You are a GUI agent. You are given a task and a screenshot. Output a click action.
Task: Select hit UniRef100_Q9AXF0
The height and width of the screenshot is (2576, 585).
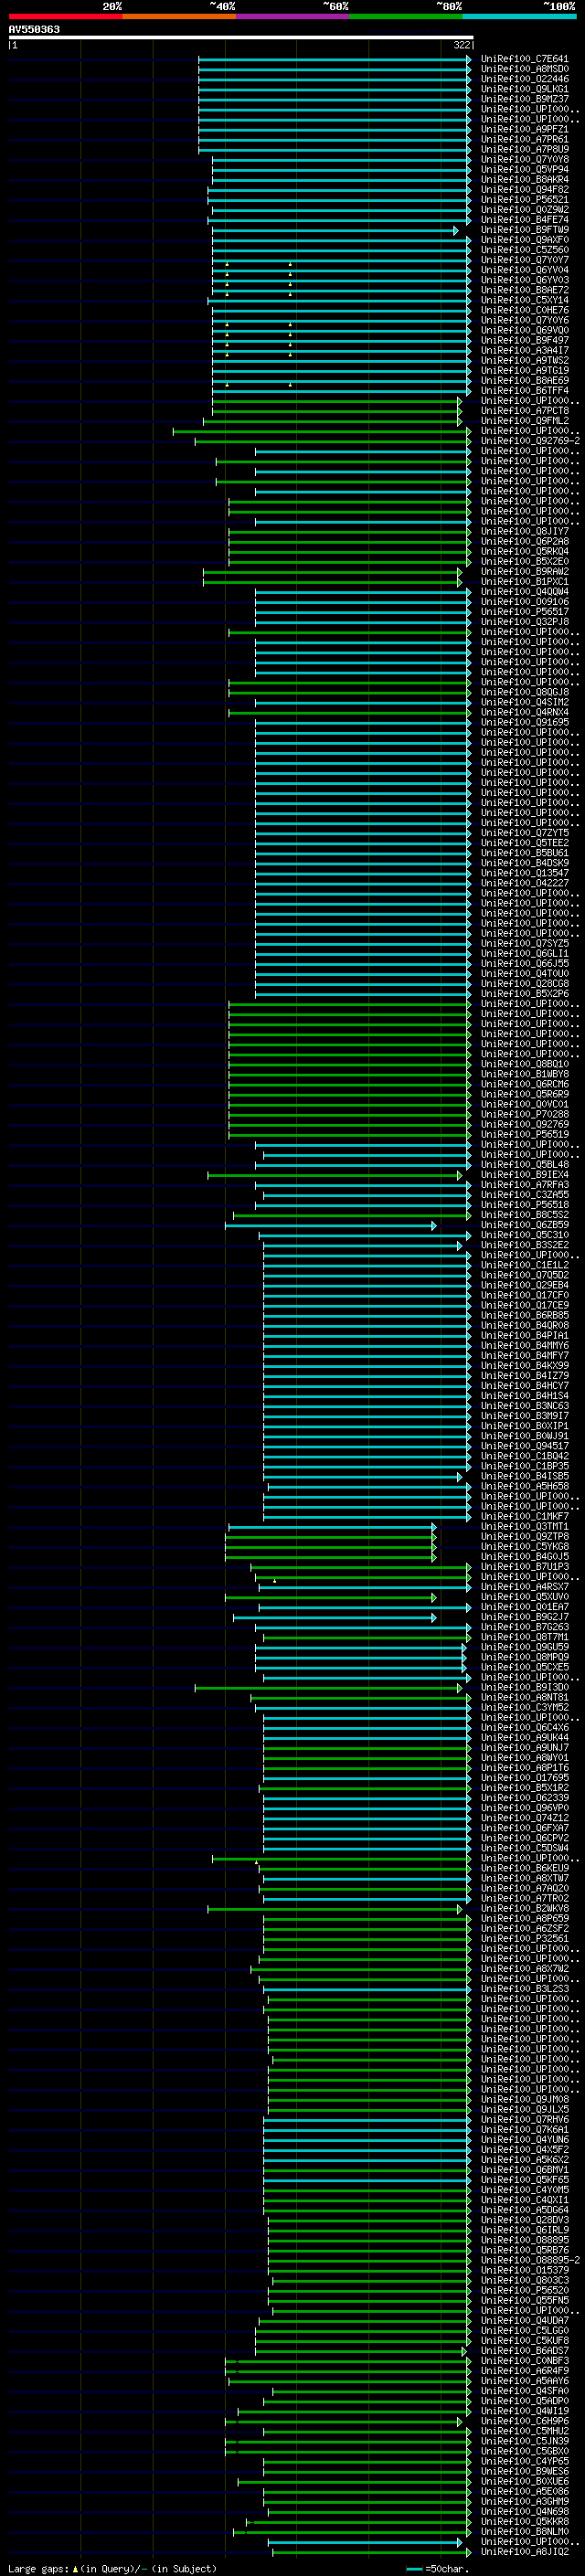tap(525, 240)
